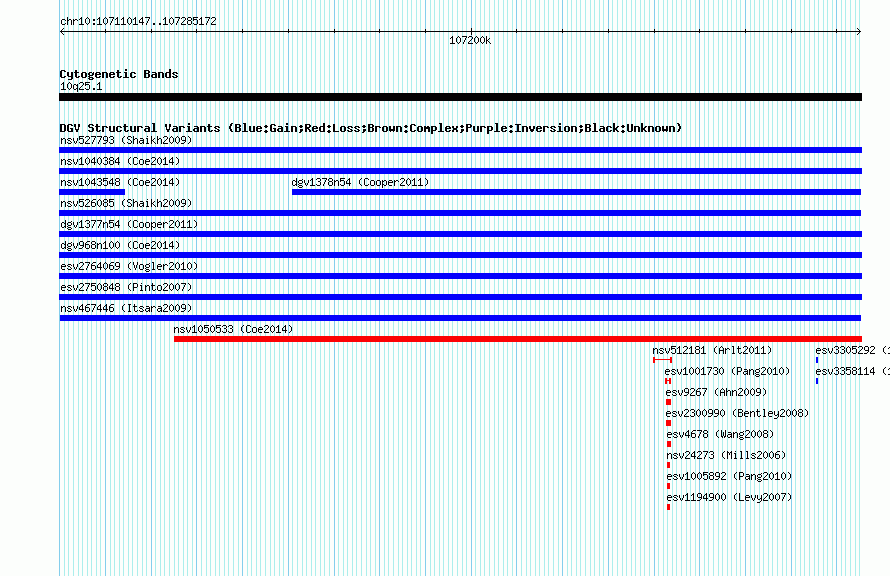
Task: Select the red marker under esv9267
Action: [x=669, y=402]
